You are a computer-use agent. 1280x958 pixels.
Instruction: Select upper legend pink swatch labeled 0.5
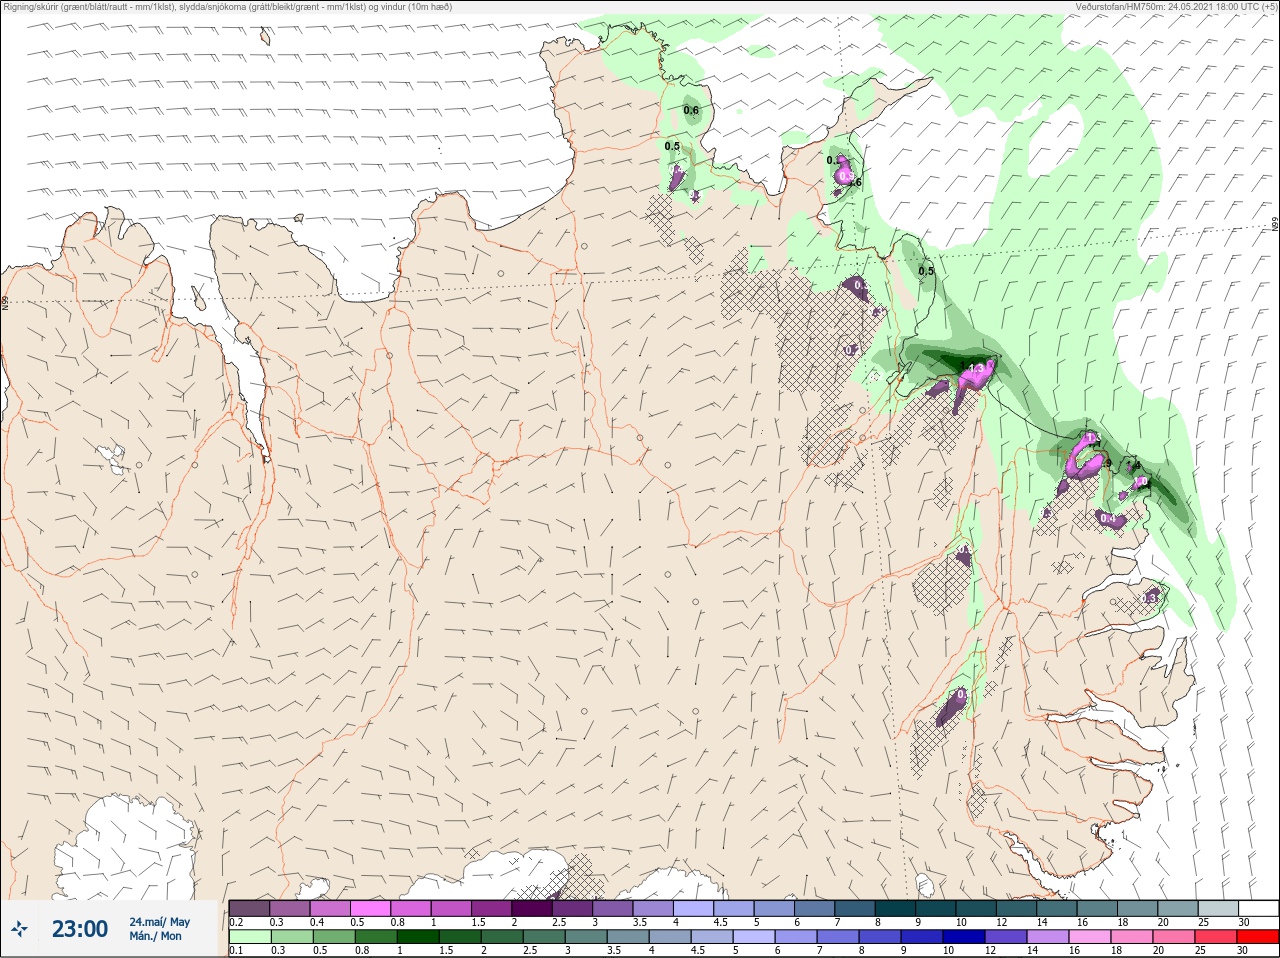370,908
